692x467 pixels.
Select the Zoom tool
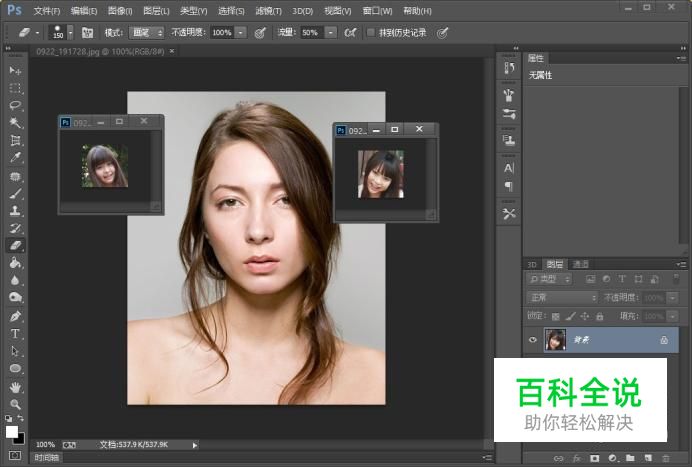coord(15,404)
